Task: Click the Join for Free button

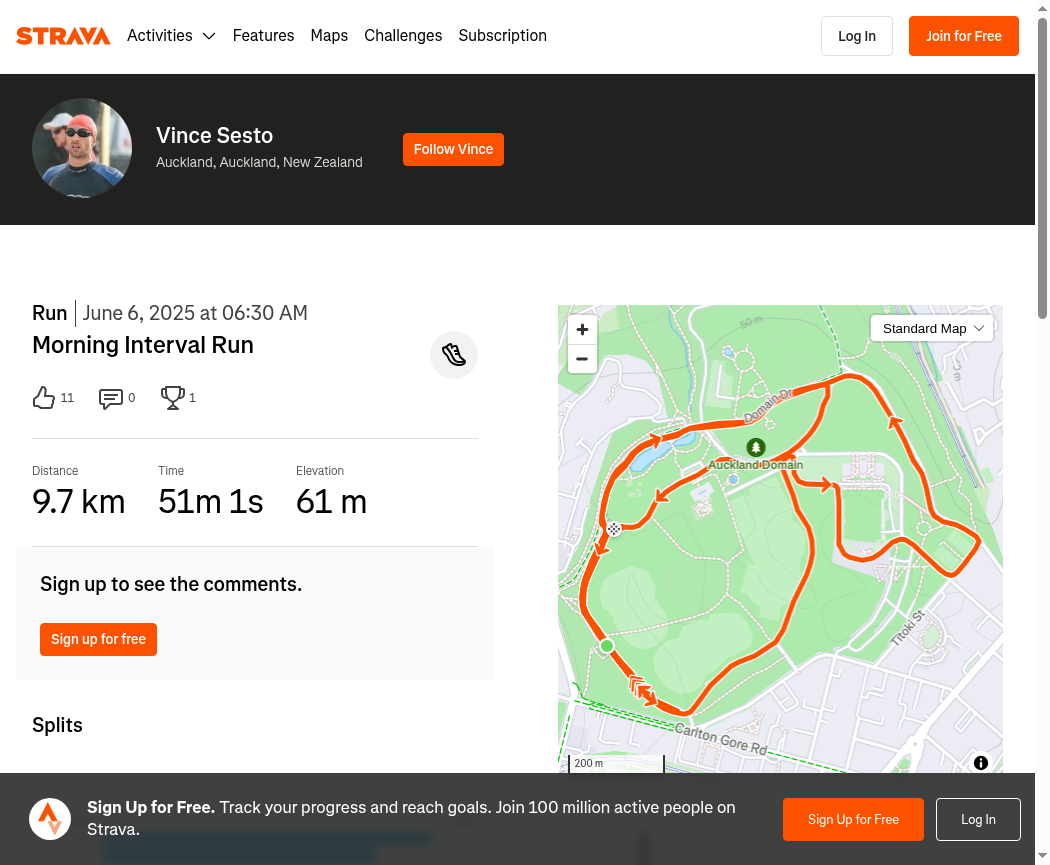Action: point(964,36)
